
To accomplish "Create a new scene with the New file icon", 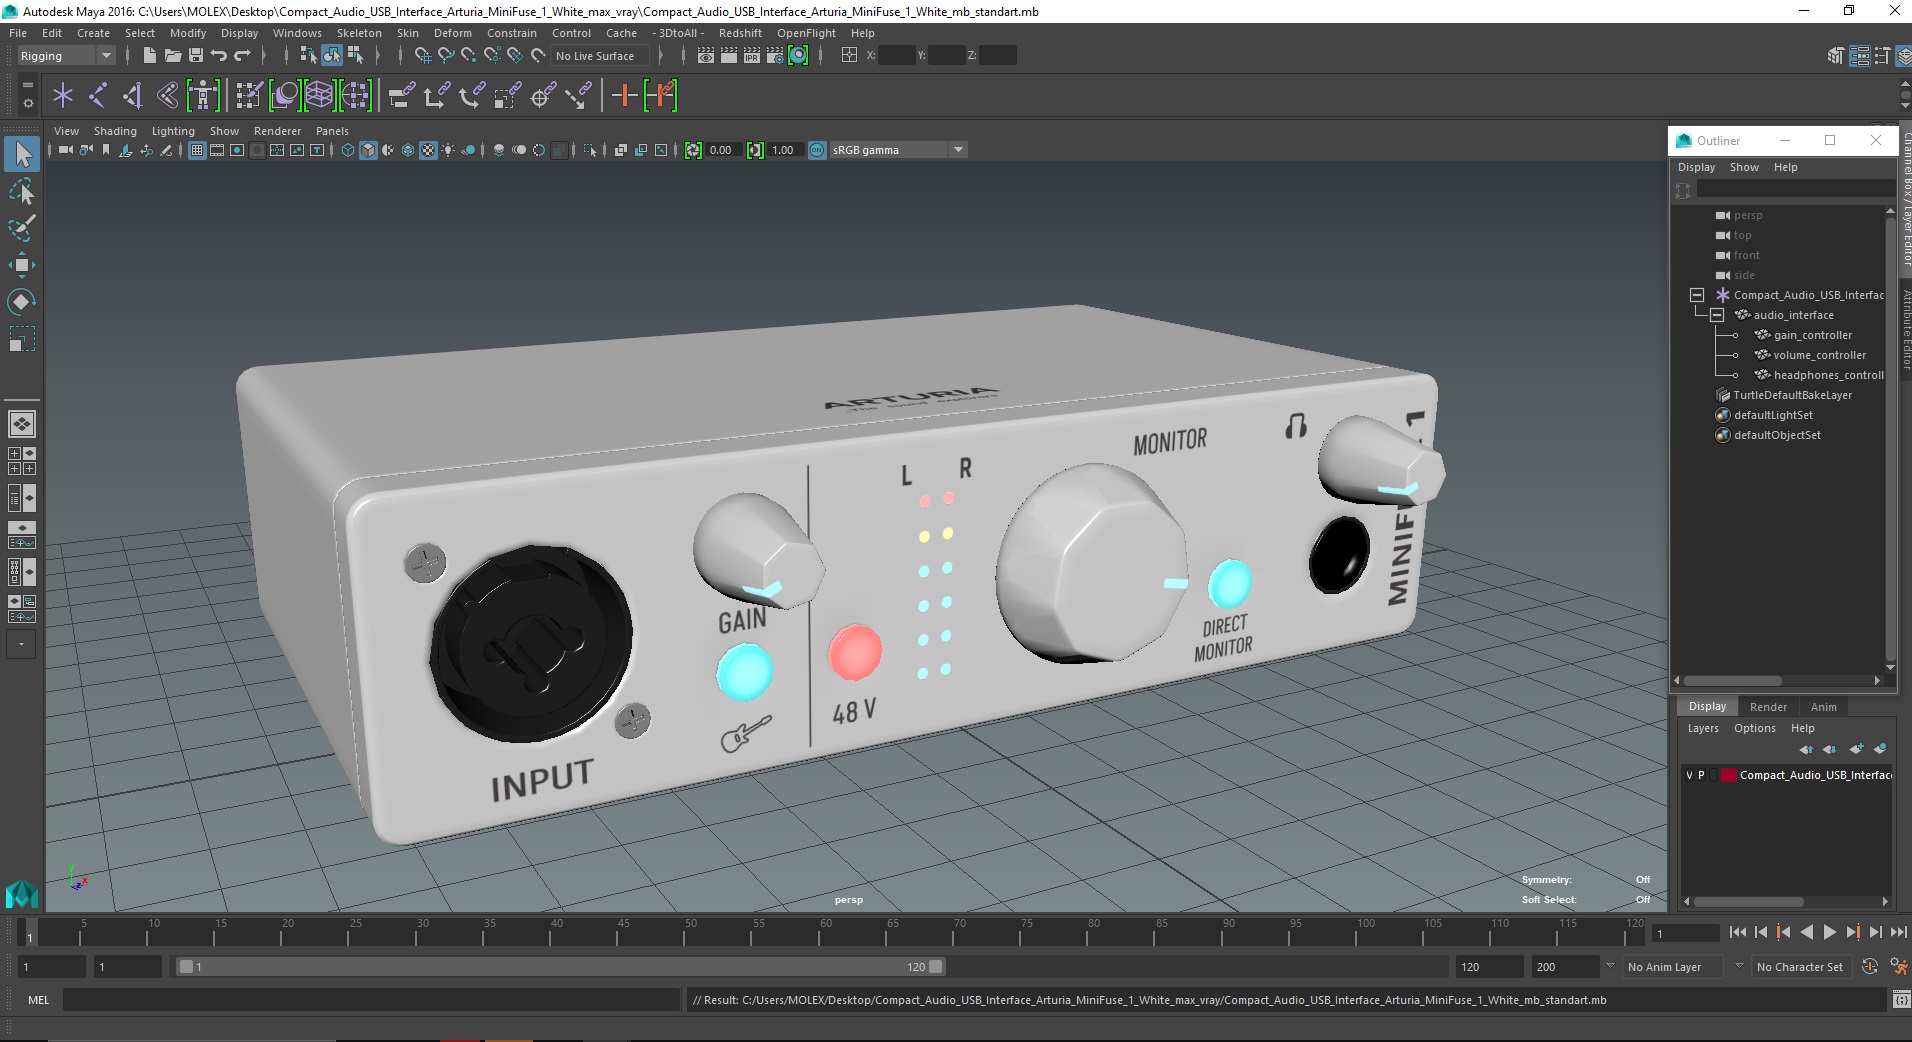I will 149,56.
